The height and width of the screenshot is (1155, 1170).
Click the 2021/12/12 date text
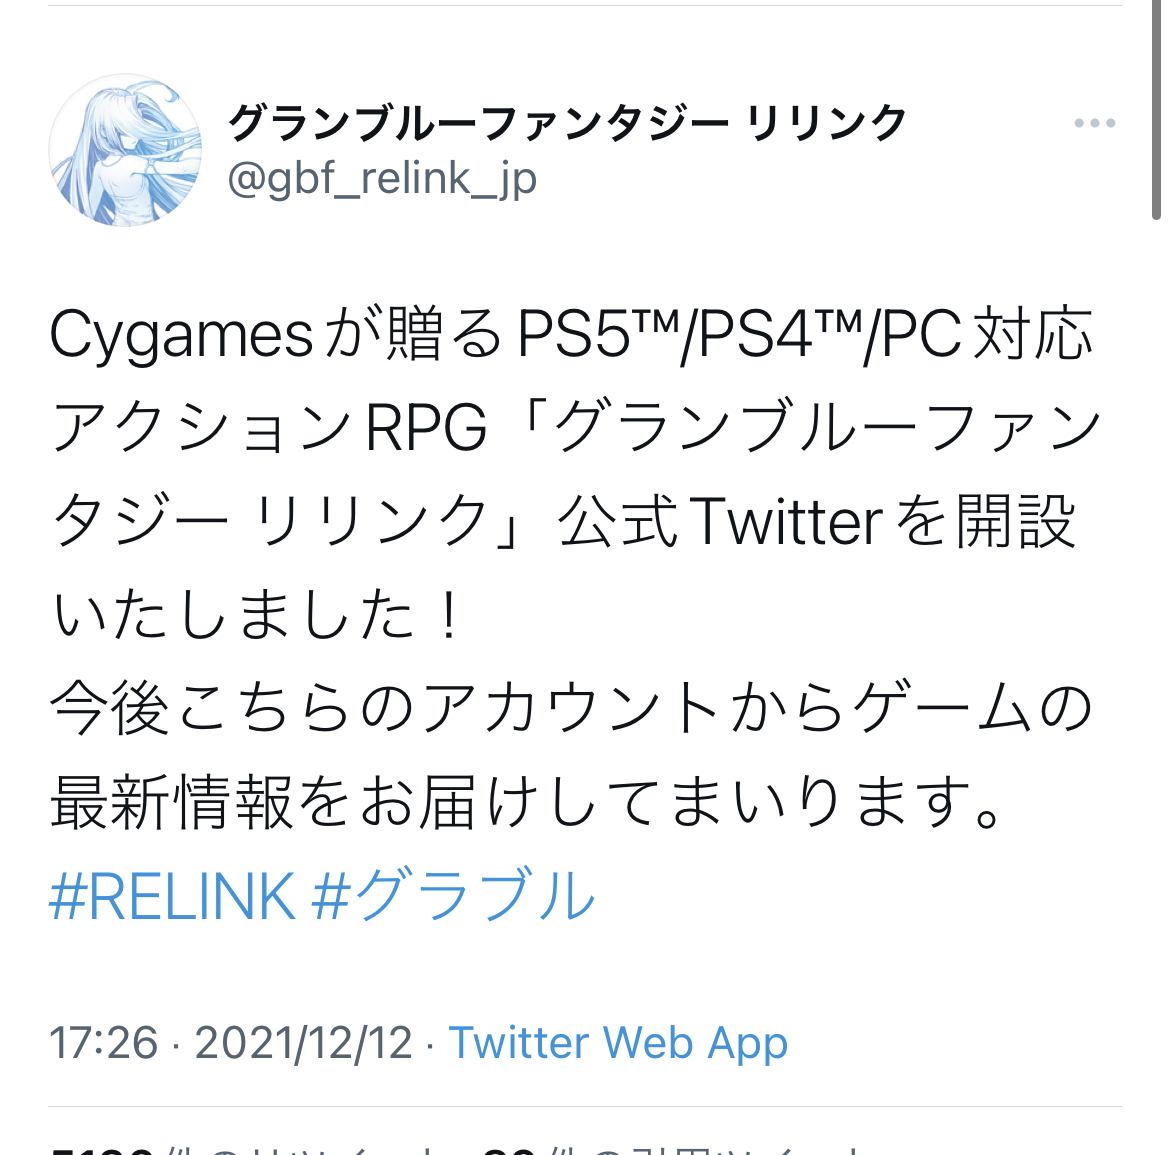point(304,1042)
